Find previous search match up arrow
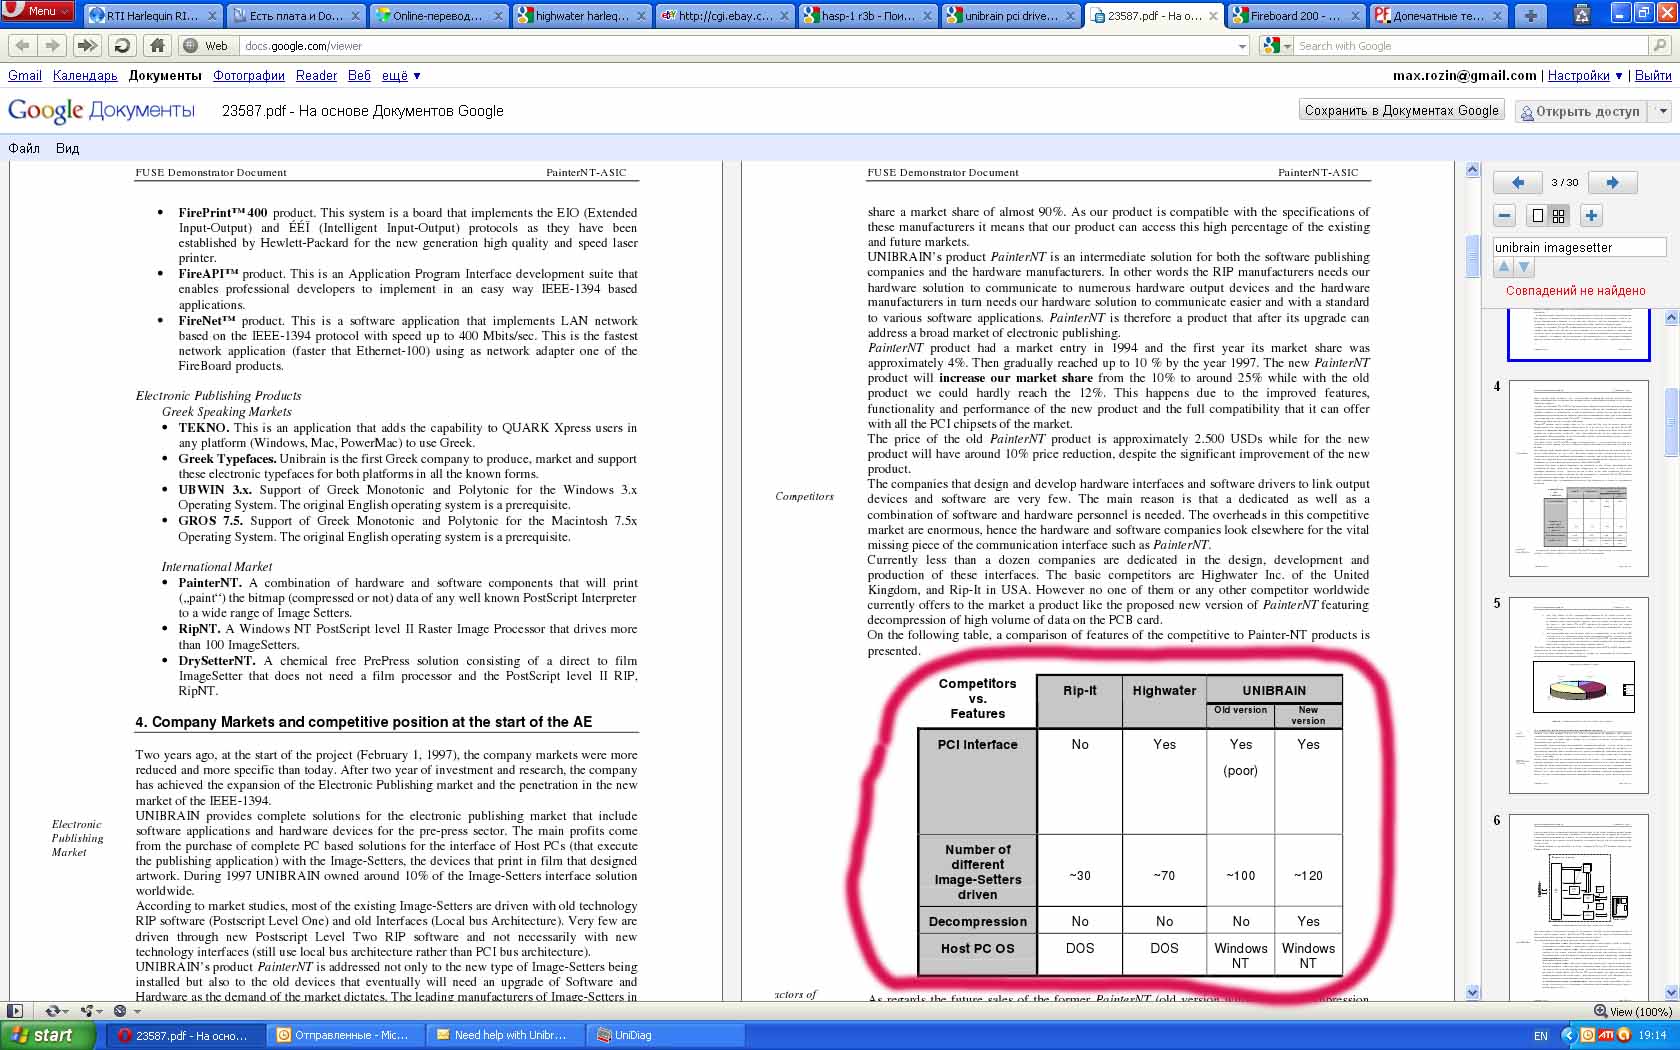The image size is (1680, 1050). [1503, 267]
